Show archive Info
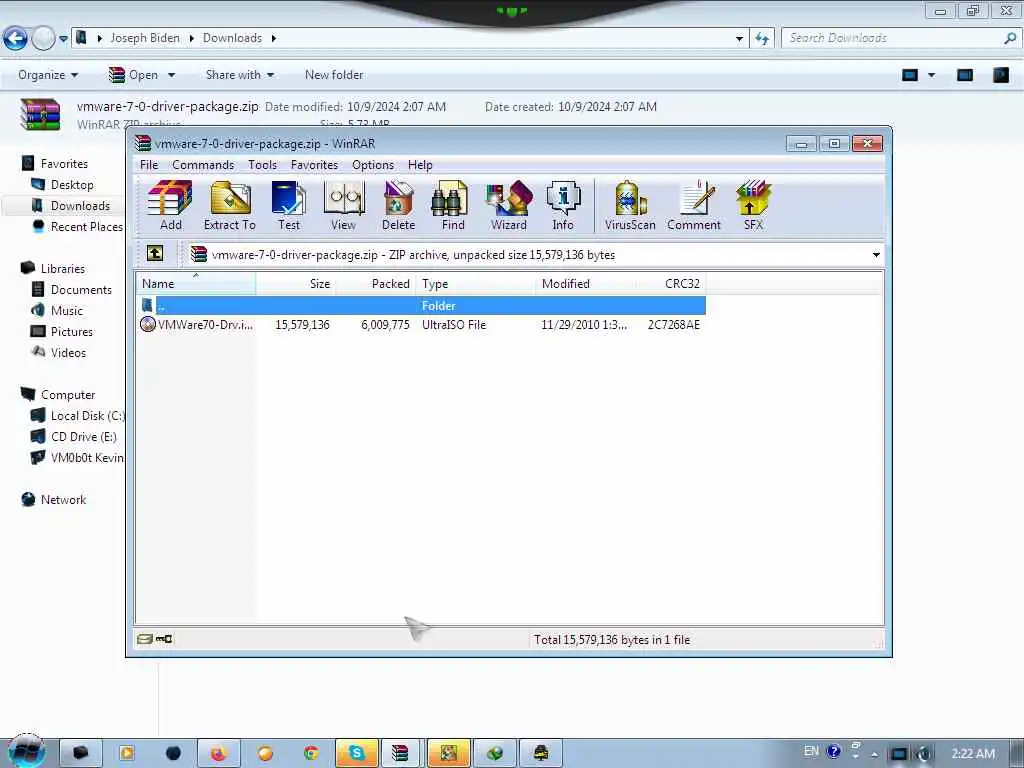 [563, 205]
